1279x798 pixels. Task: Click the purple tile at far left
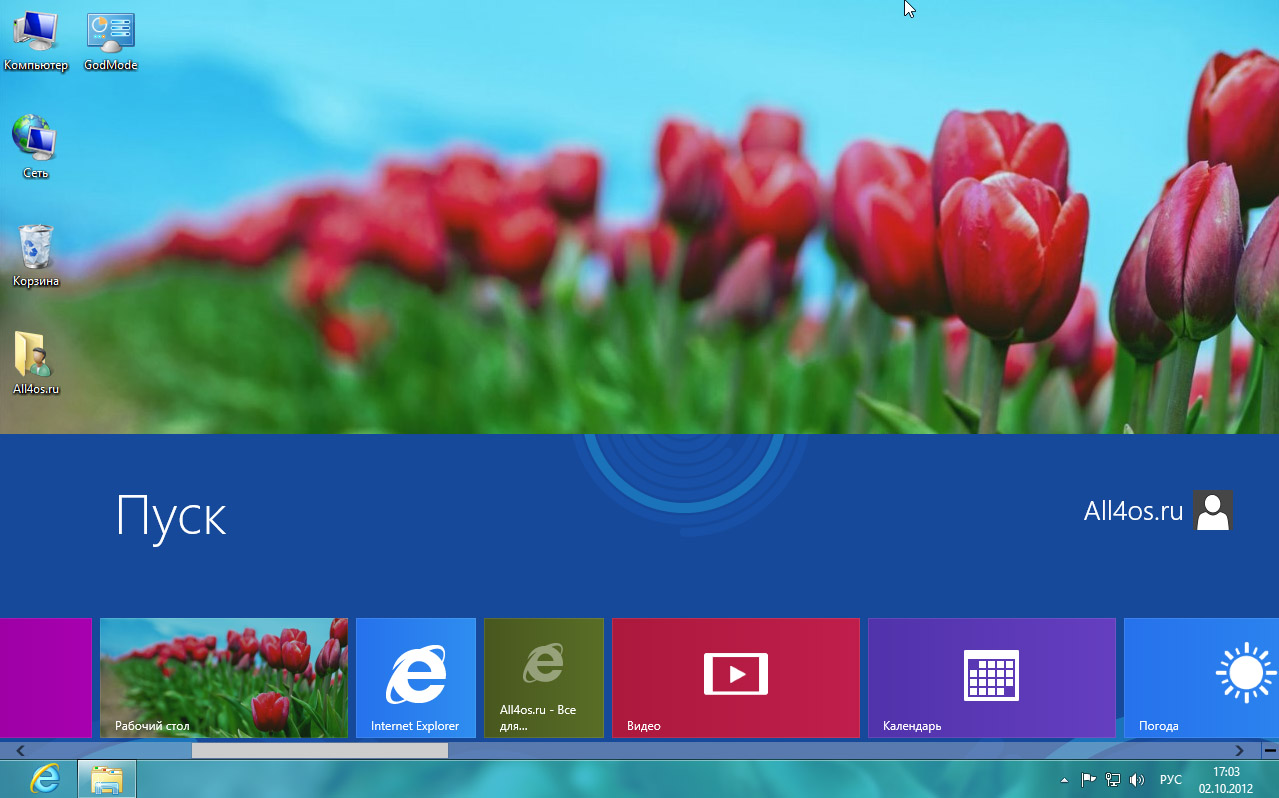click(x=46, y=678)
